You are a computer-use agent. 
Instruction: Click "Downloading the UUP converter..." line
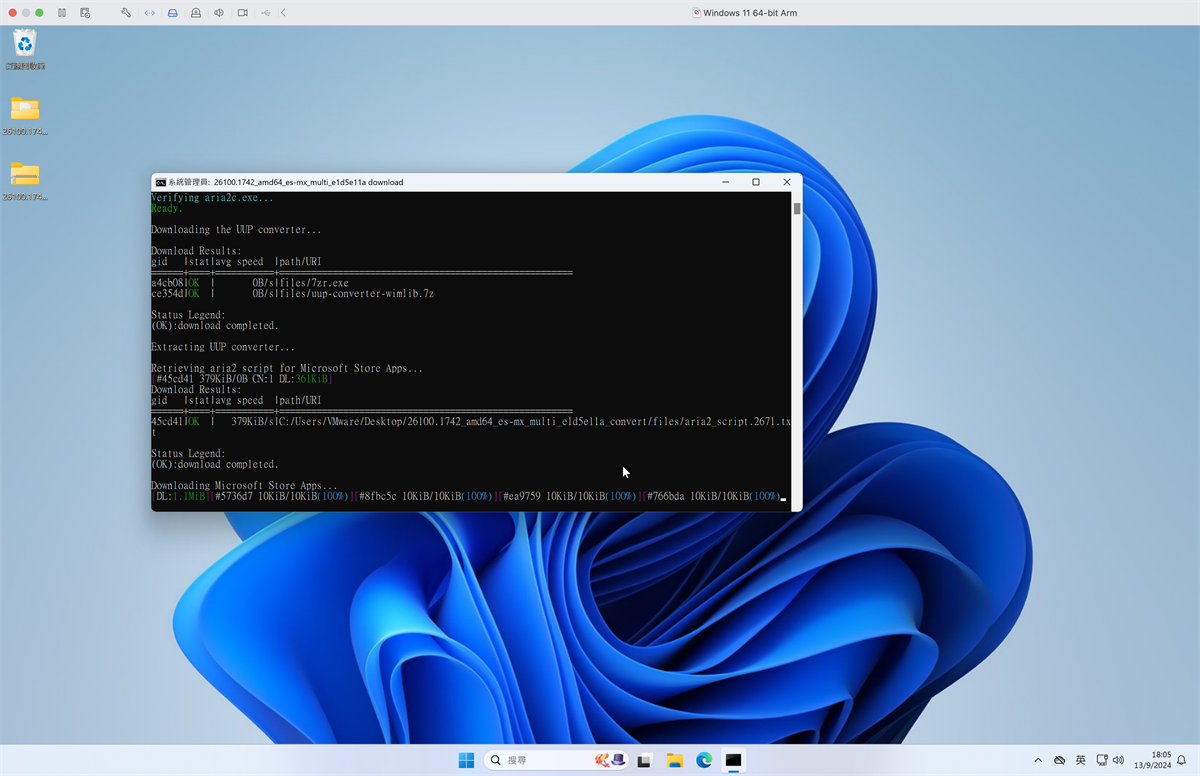(x=236, y=230)
